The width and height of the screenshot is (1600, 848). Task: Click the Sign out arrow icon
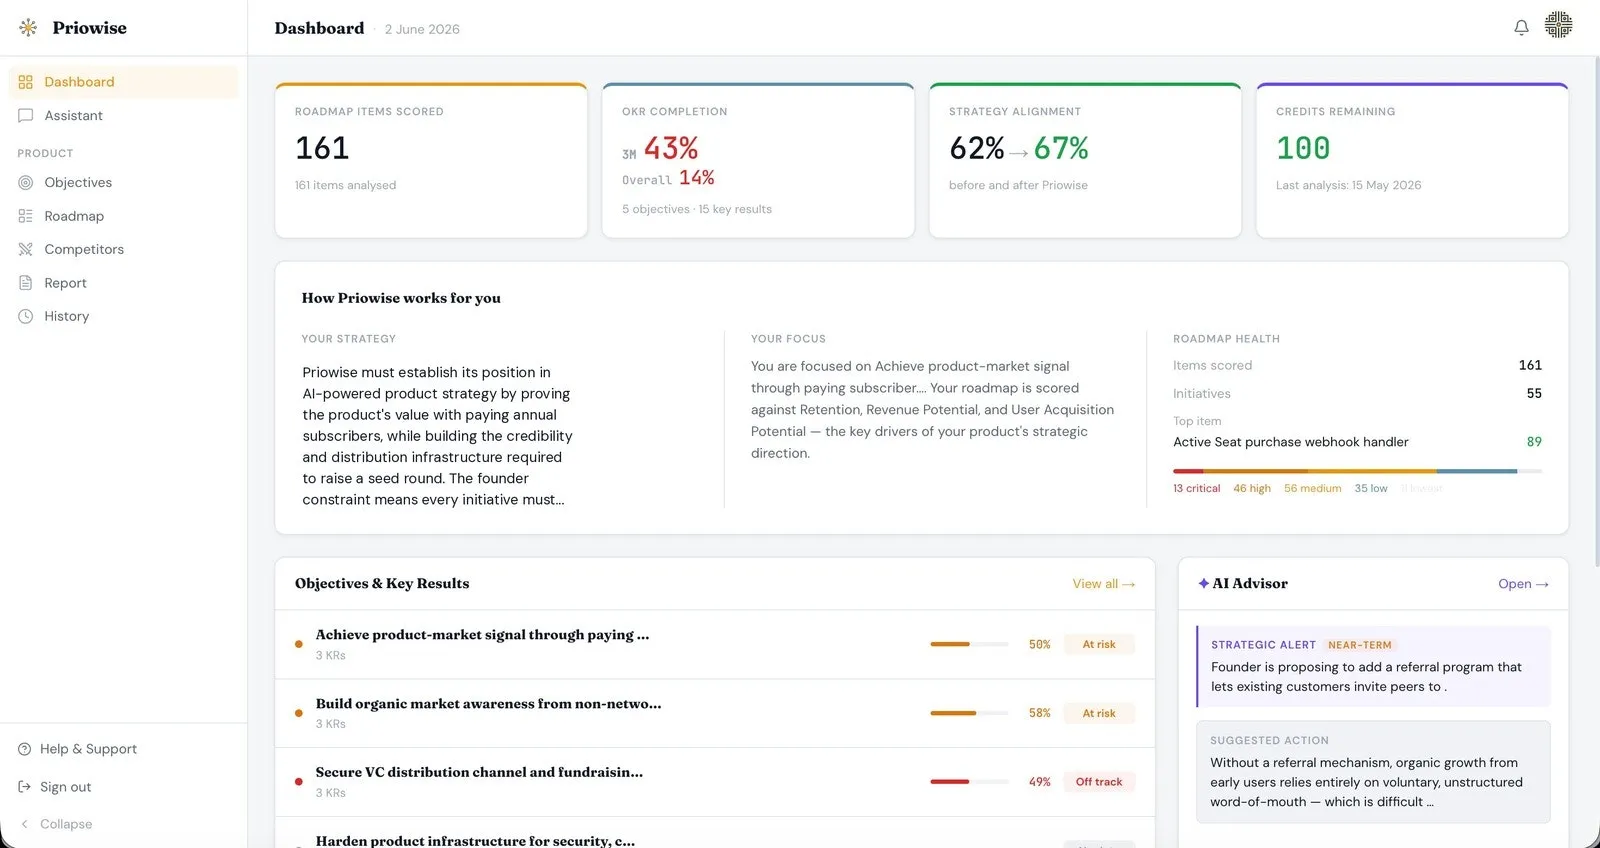pos(25,787)
